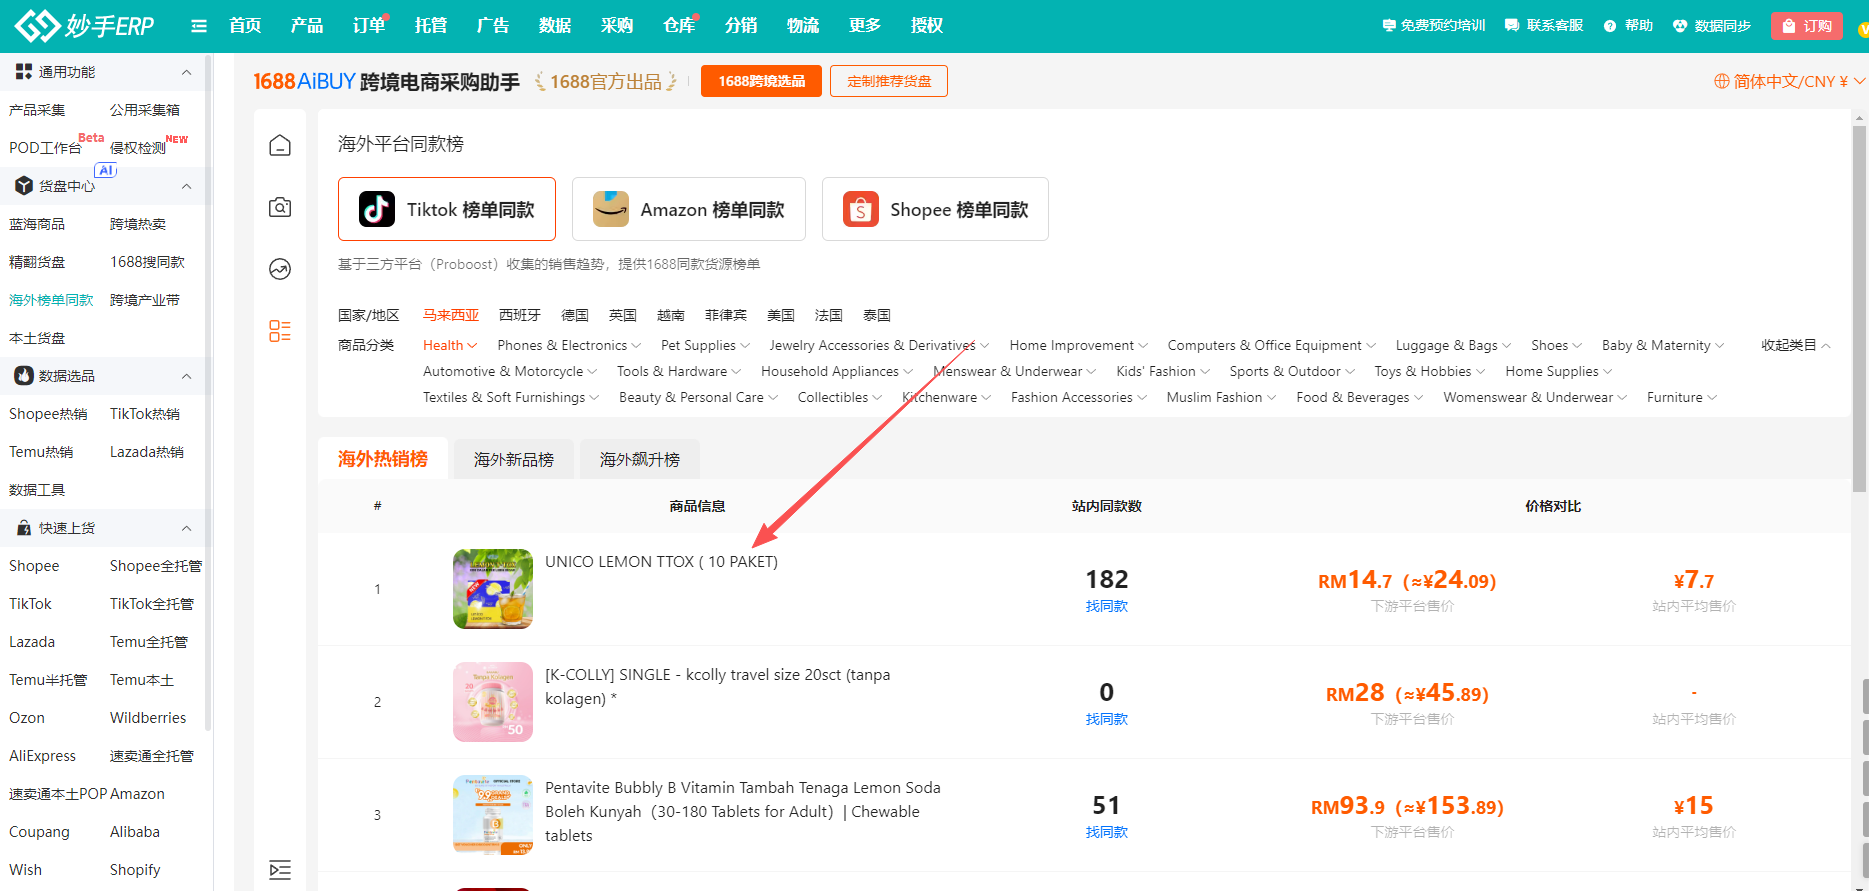
Task: Open 仓库 in top menu
Action: click(679, 26)
